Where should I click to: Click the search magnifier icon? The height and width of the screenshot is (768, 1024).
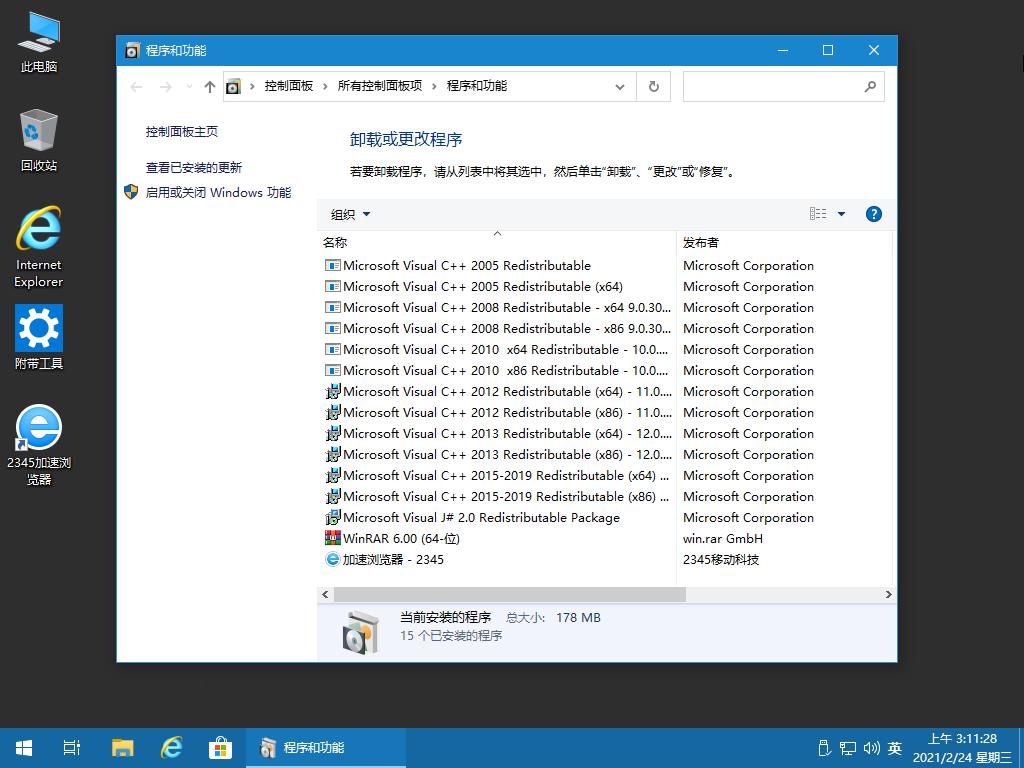point(870,86)
